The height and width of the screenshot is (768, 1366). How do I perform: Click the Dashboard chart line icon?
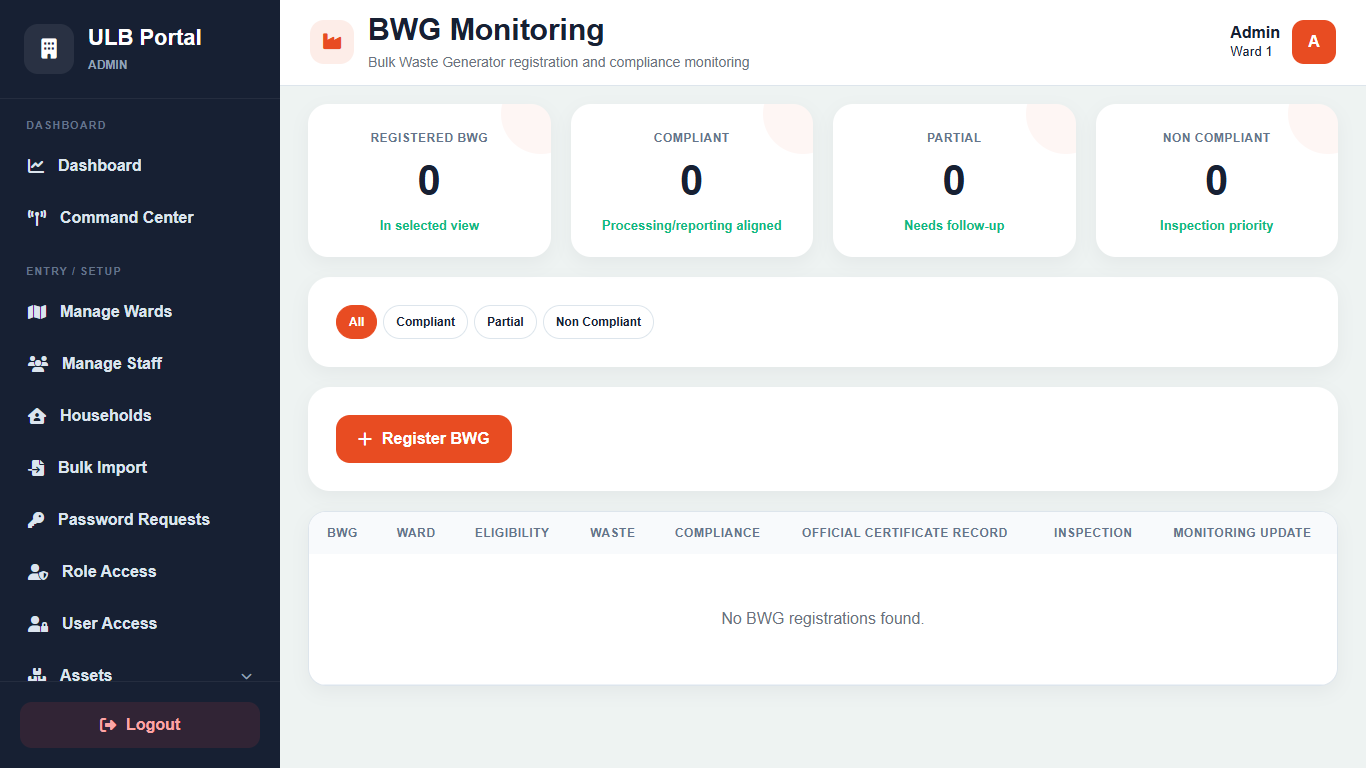coord(36,166)
